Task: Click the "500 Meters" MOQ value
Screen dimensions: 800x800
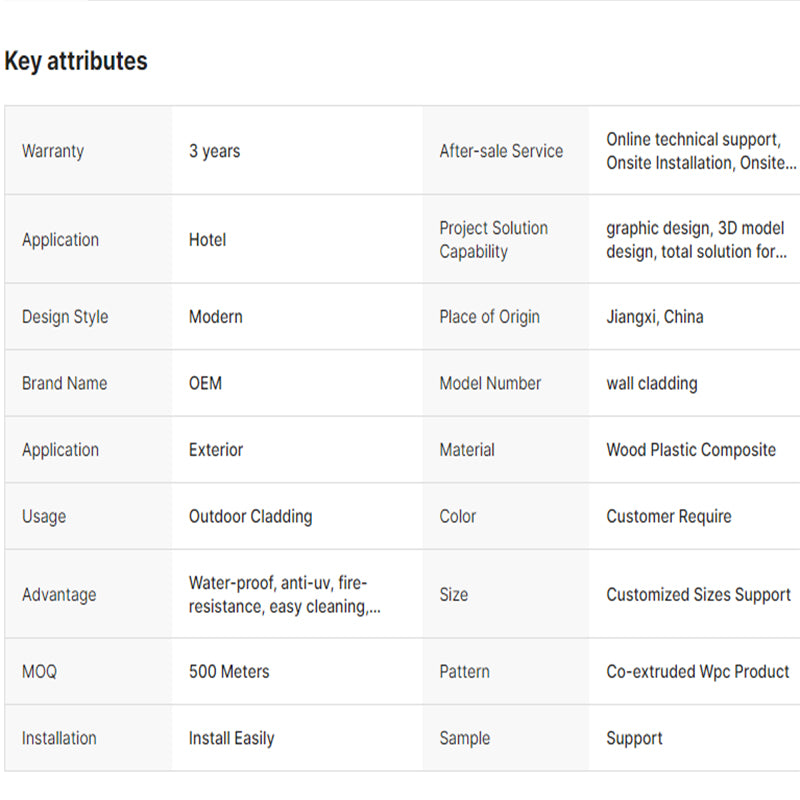Action: click(229, 672)
